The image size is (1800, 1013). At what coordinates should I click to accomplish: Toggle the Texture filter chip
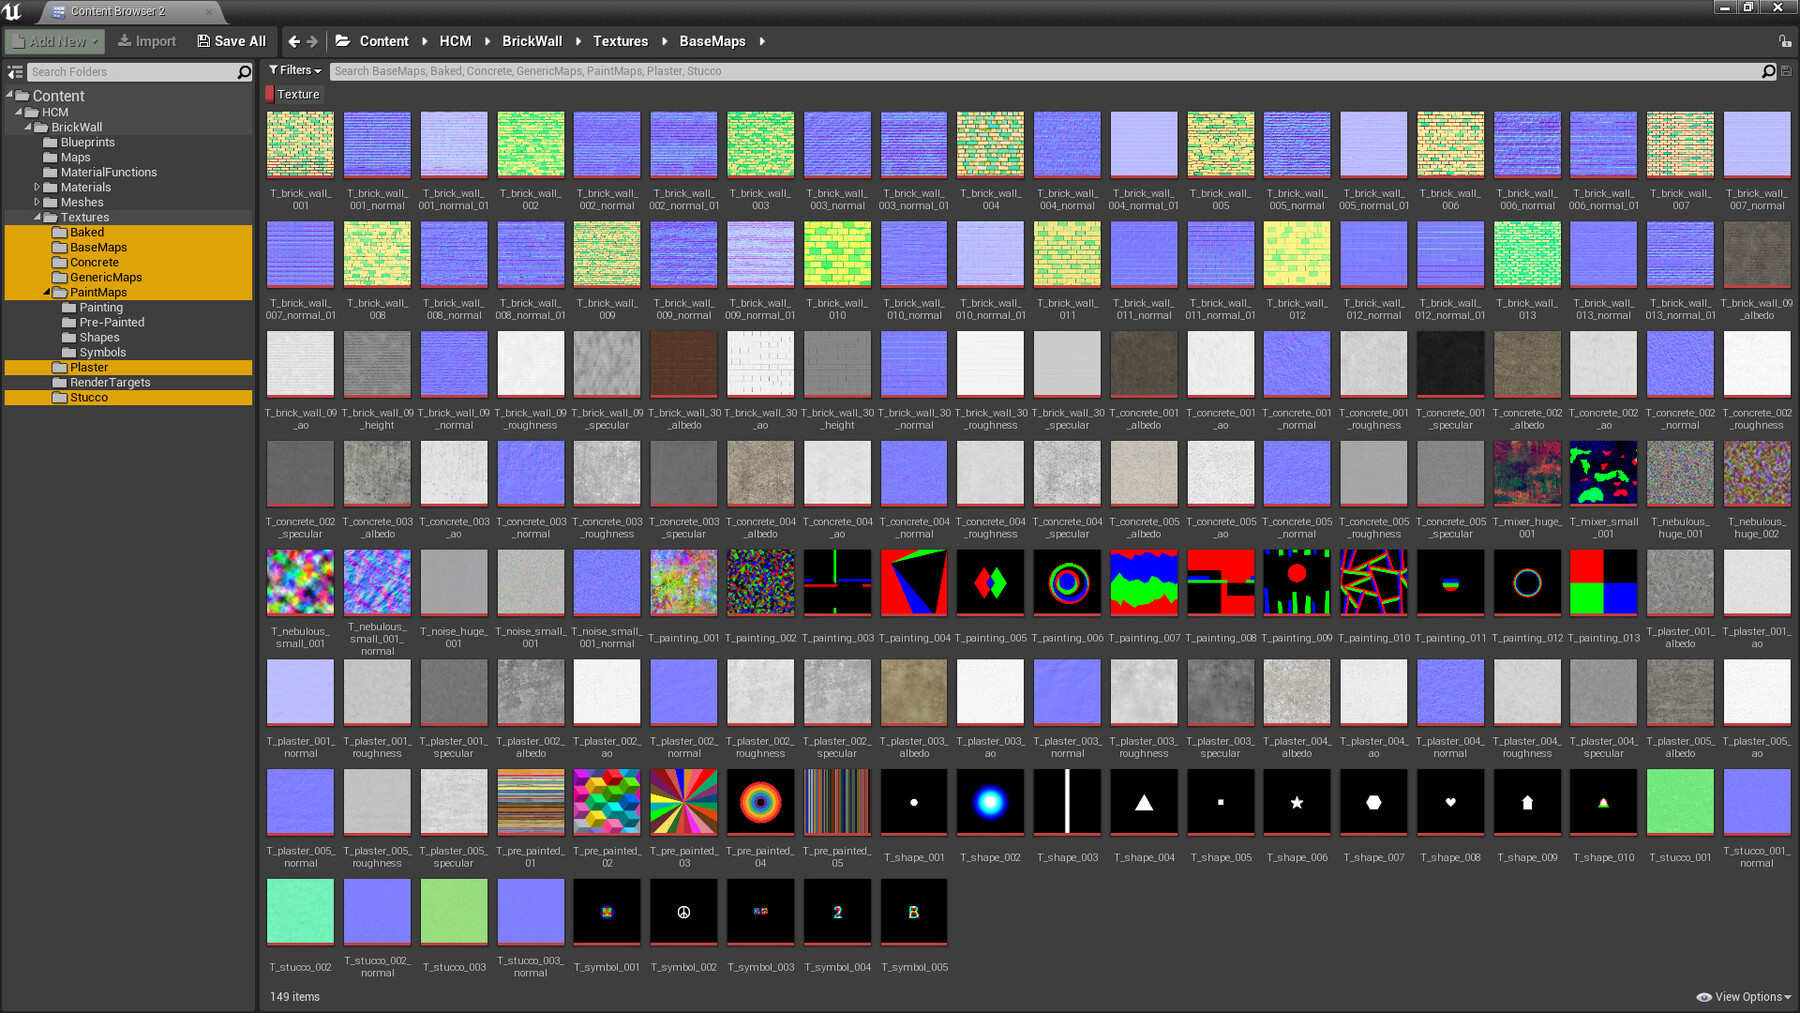(x=293, y=94)
